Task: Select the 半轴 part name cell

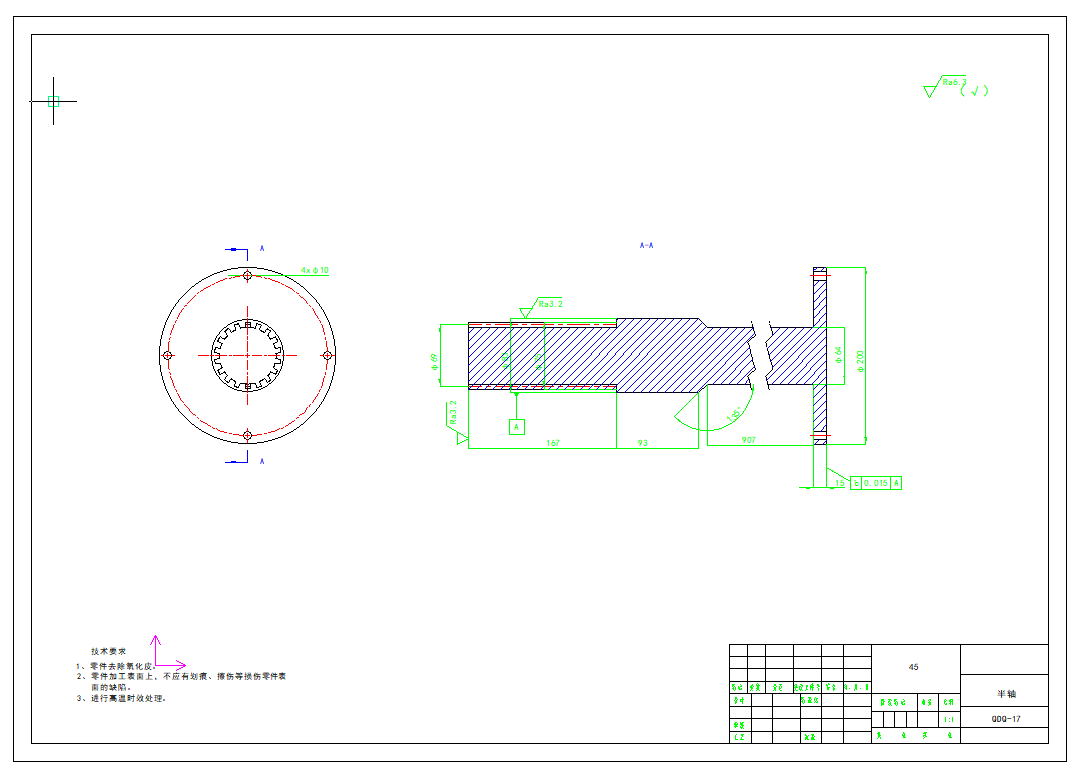Action: 1005,693
